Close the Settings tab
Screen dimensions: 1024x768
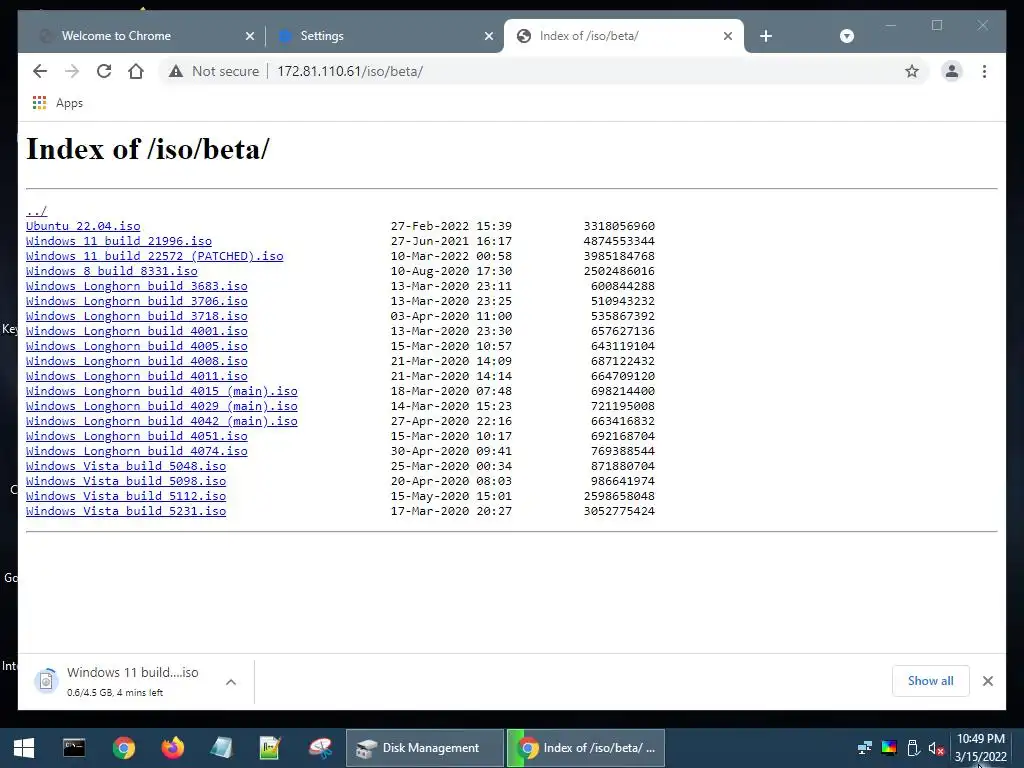coord(488,36)
